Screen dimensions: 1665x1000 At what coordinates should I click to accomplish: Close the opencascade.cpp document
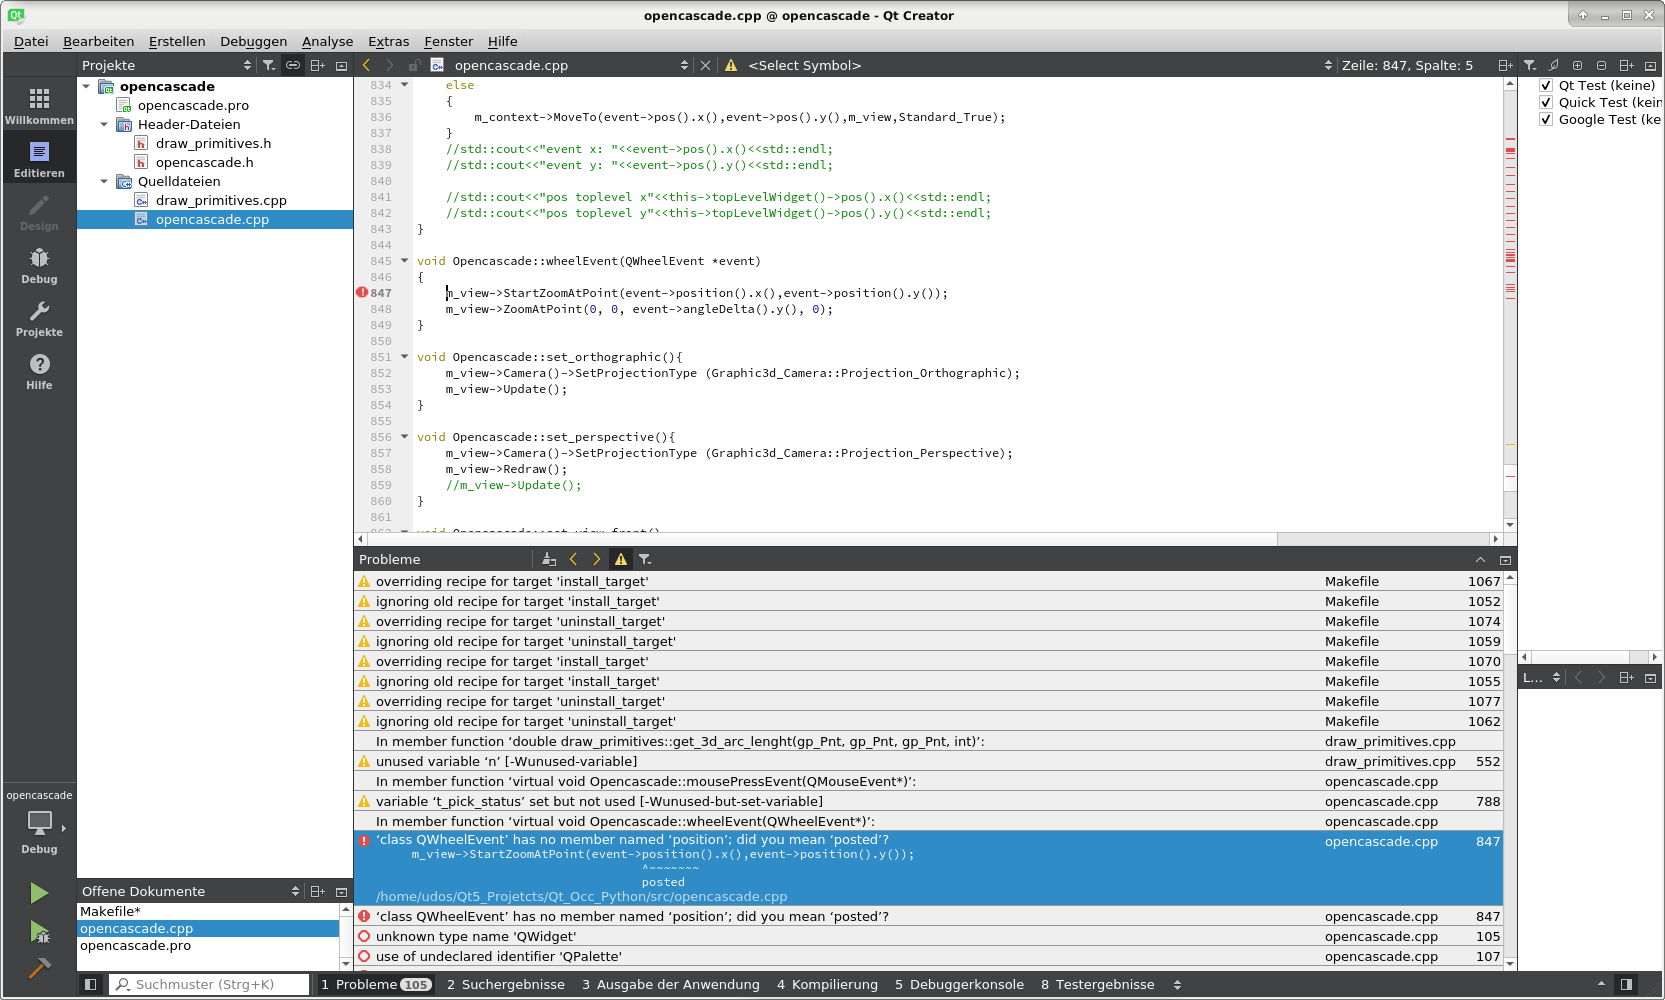705,65
